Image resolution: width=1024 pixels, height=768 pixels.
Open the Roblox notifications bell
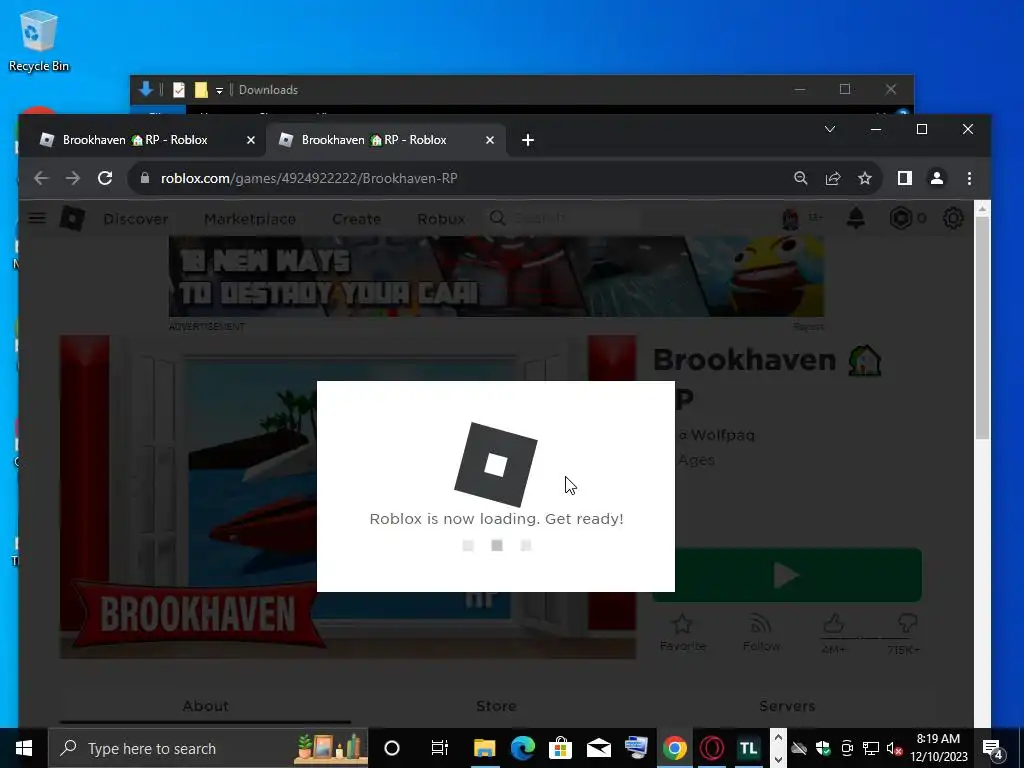point(856,218)
